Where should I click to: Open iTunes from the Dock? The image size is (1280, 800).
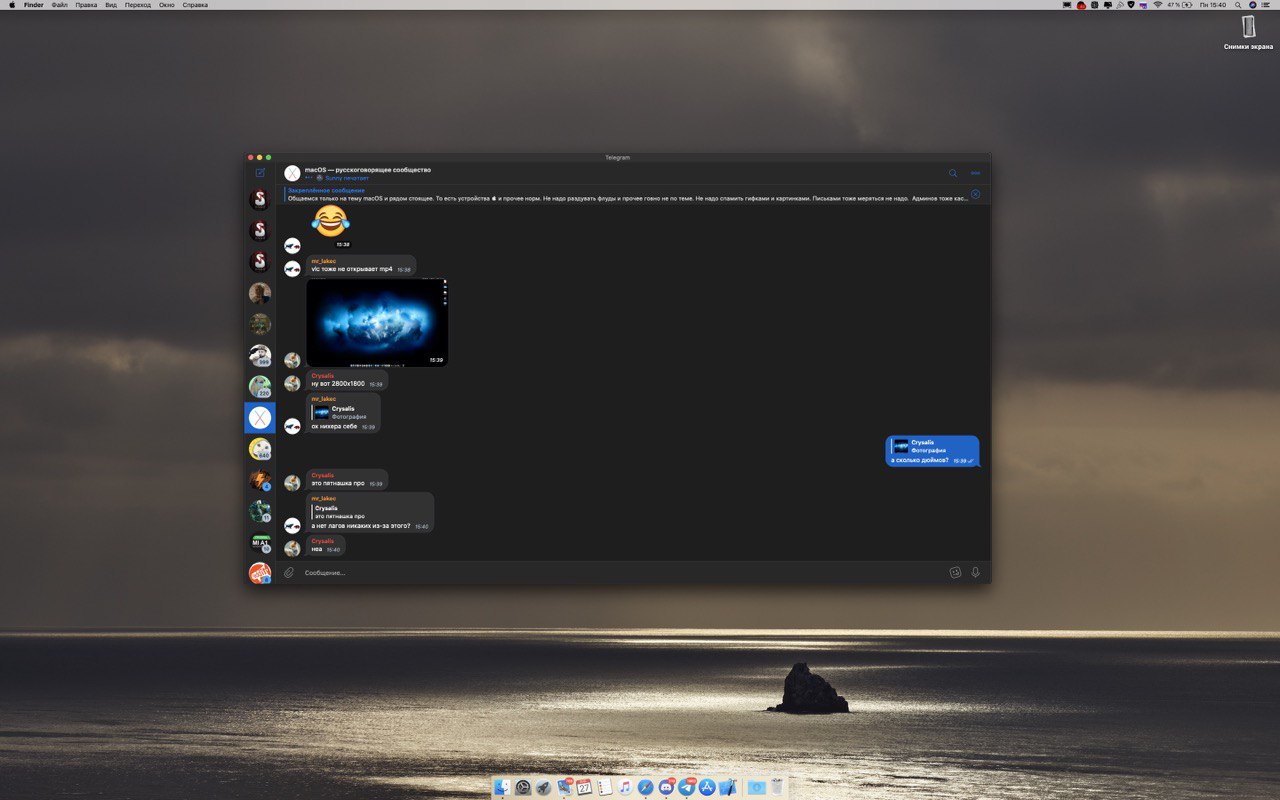coord(625,788)
